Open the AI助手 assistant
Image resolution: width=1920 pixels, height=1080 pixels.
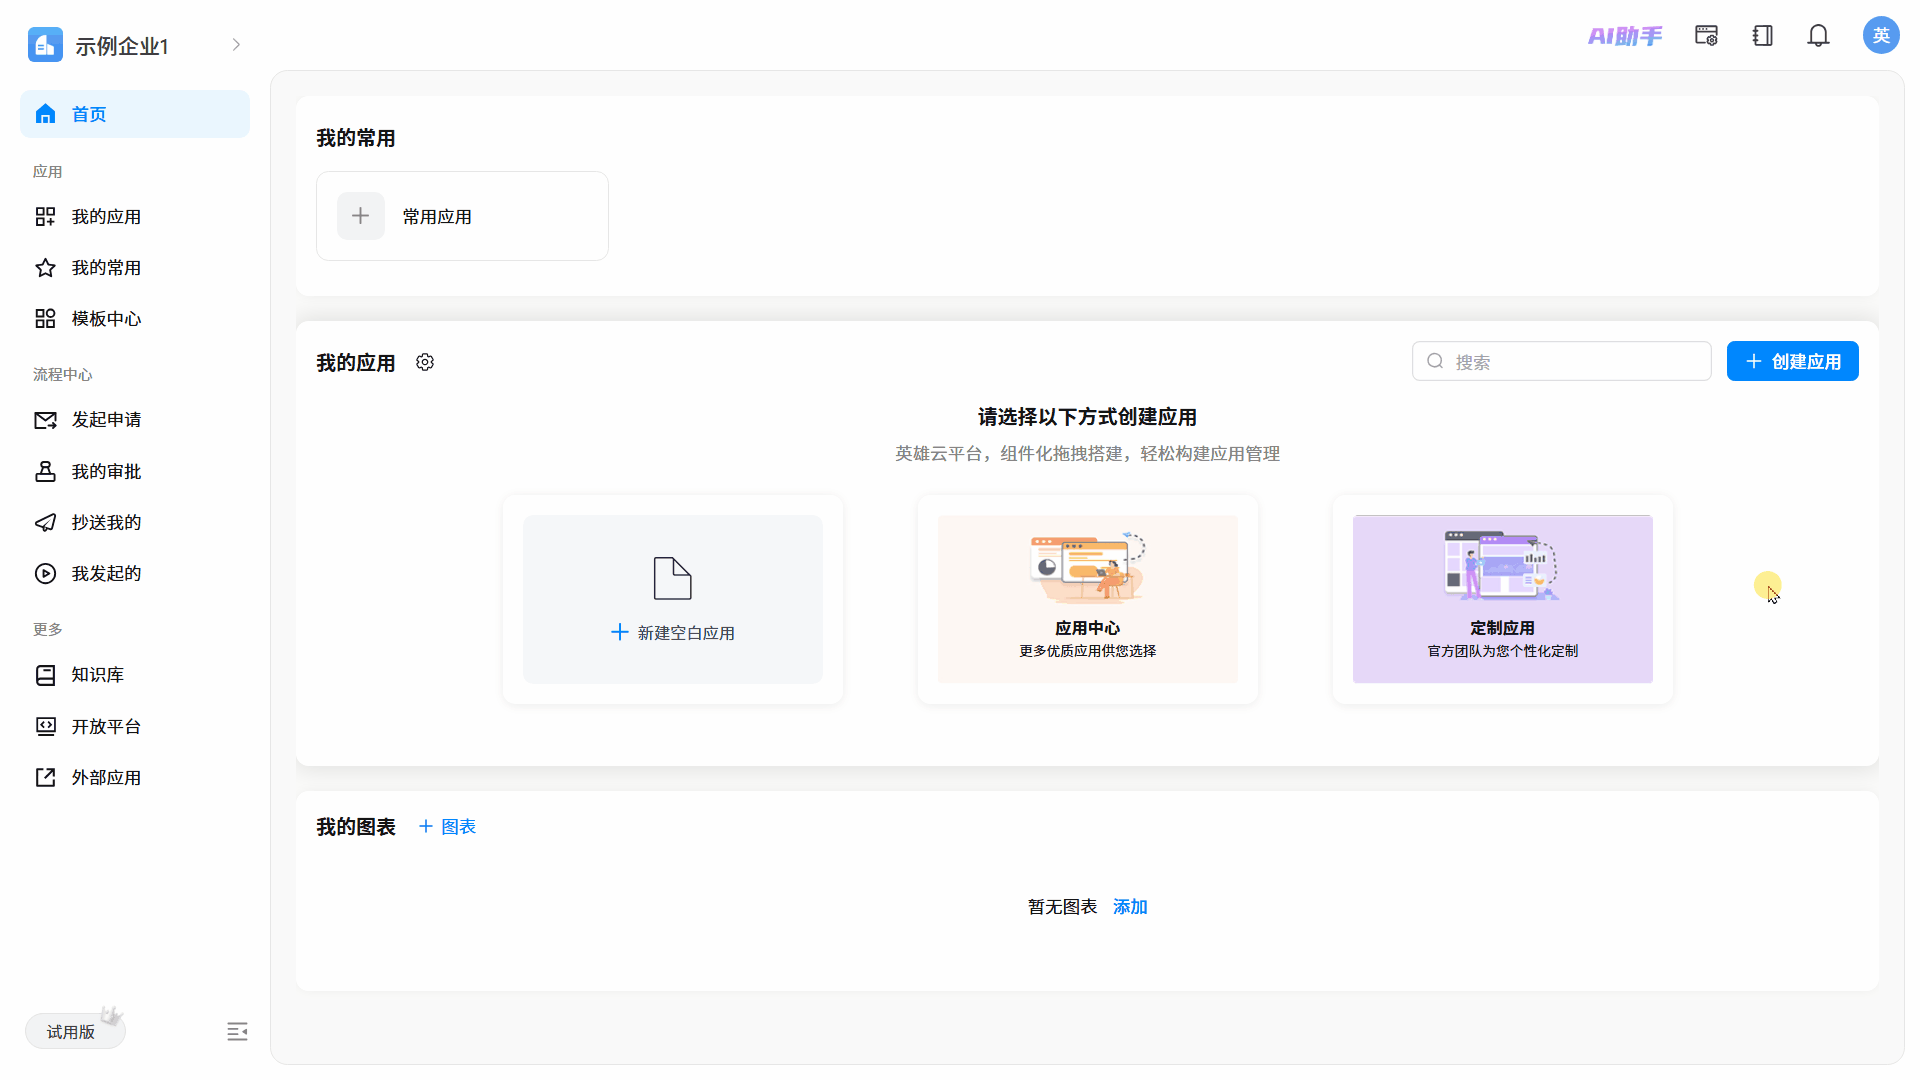tap(1625, 36)
